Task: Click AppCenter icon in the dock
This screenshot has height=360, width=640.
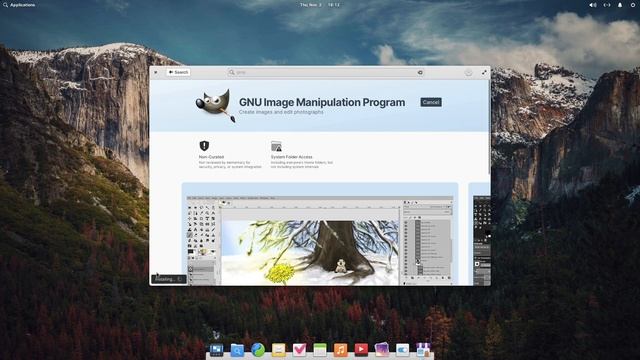Action: (x=423, y=349)
